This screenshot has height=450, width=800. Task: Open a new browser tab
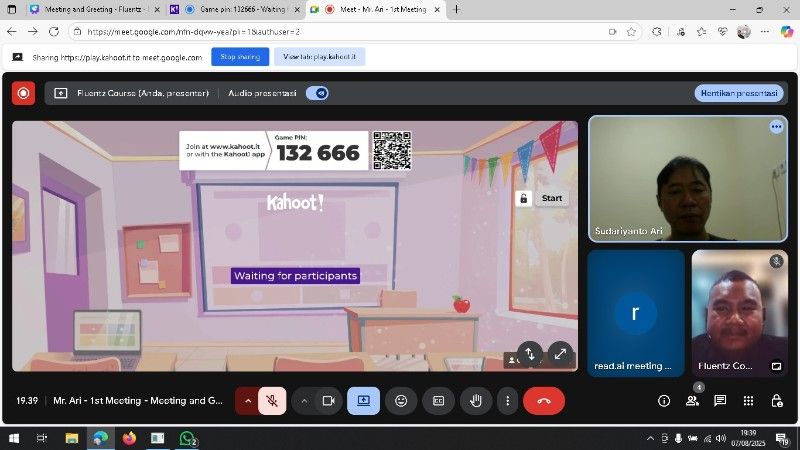456,9
